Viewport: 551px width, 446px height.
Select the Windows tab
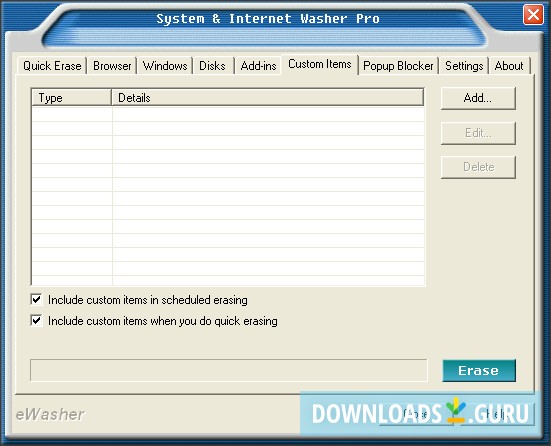pyautogui.click(x=165, y=66)
